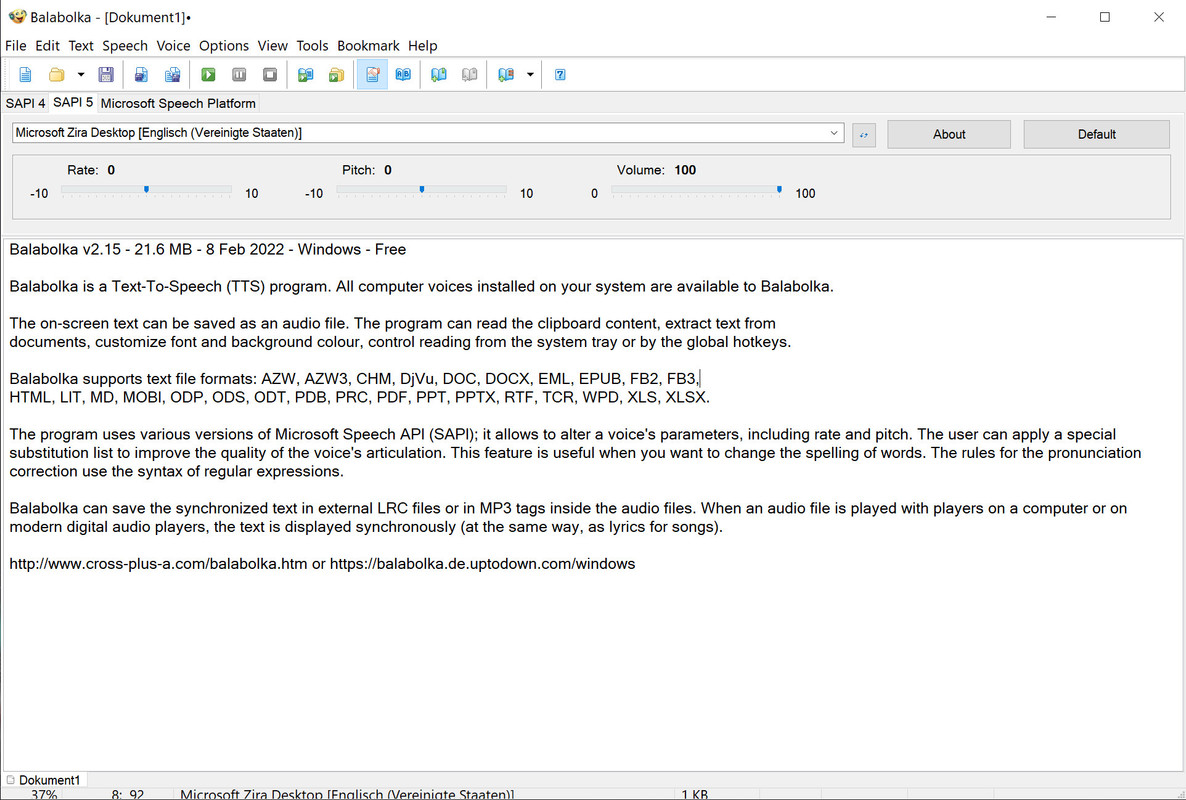Stop speech with the stop button
The image size is (1186, 800).
270,74
